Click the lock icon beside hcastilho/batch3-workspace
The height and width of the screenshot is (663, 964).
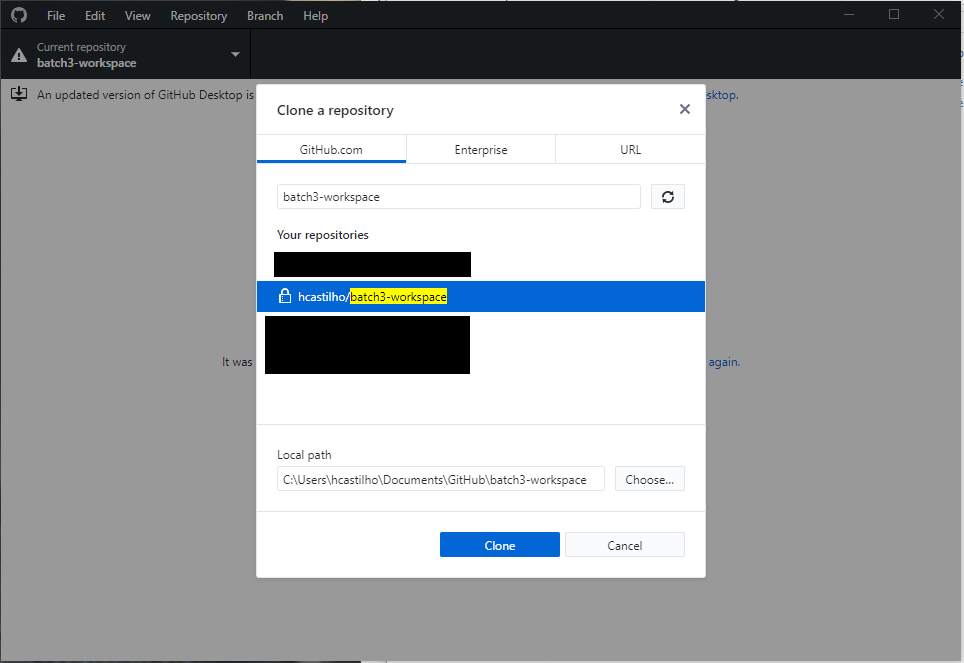(x=285, y=296)
